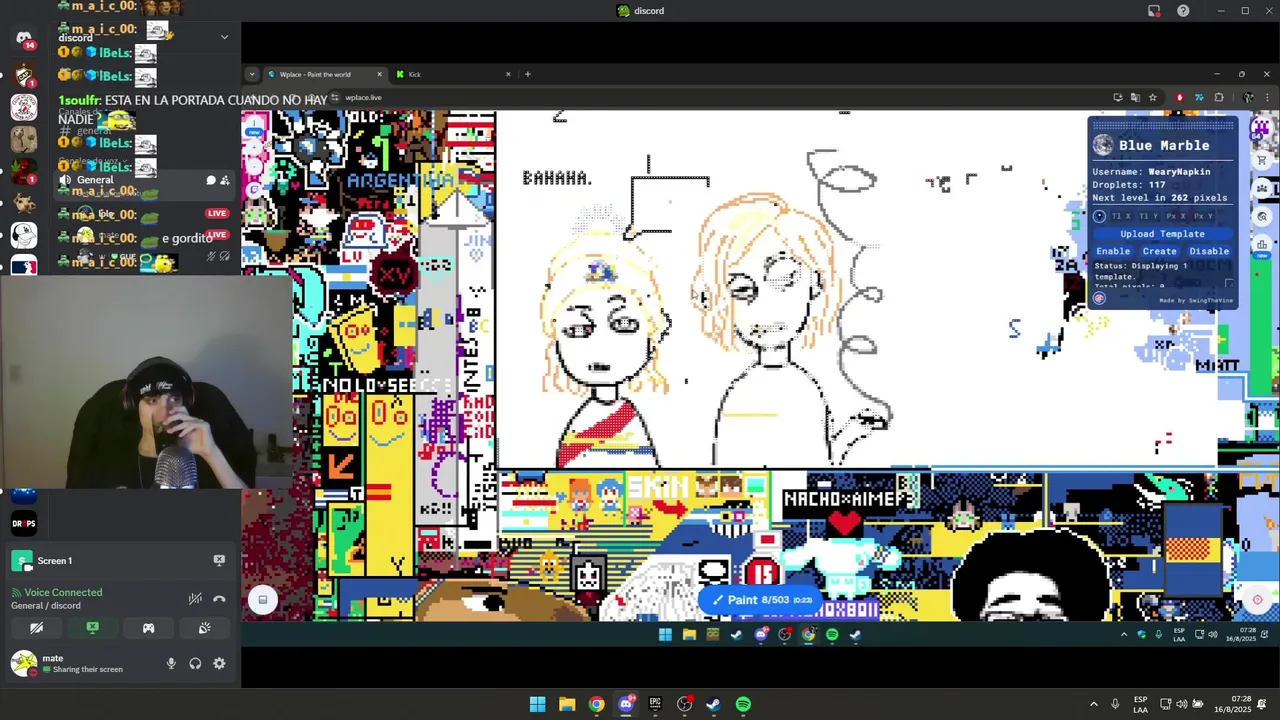
Task: Open Google Chrome on main taskbar
Action: click(596, 704)
